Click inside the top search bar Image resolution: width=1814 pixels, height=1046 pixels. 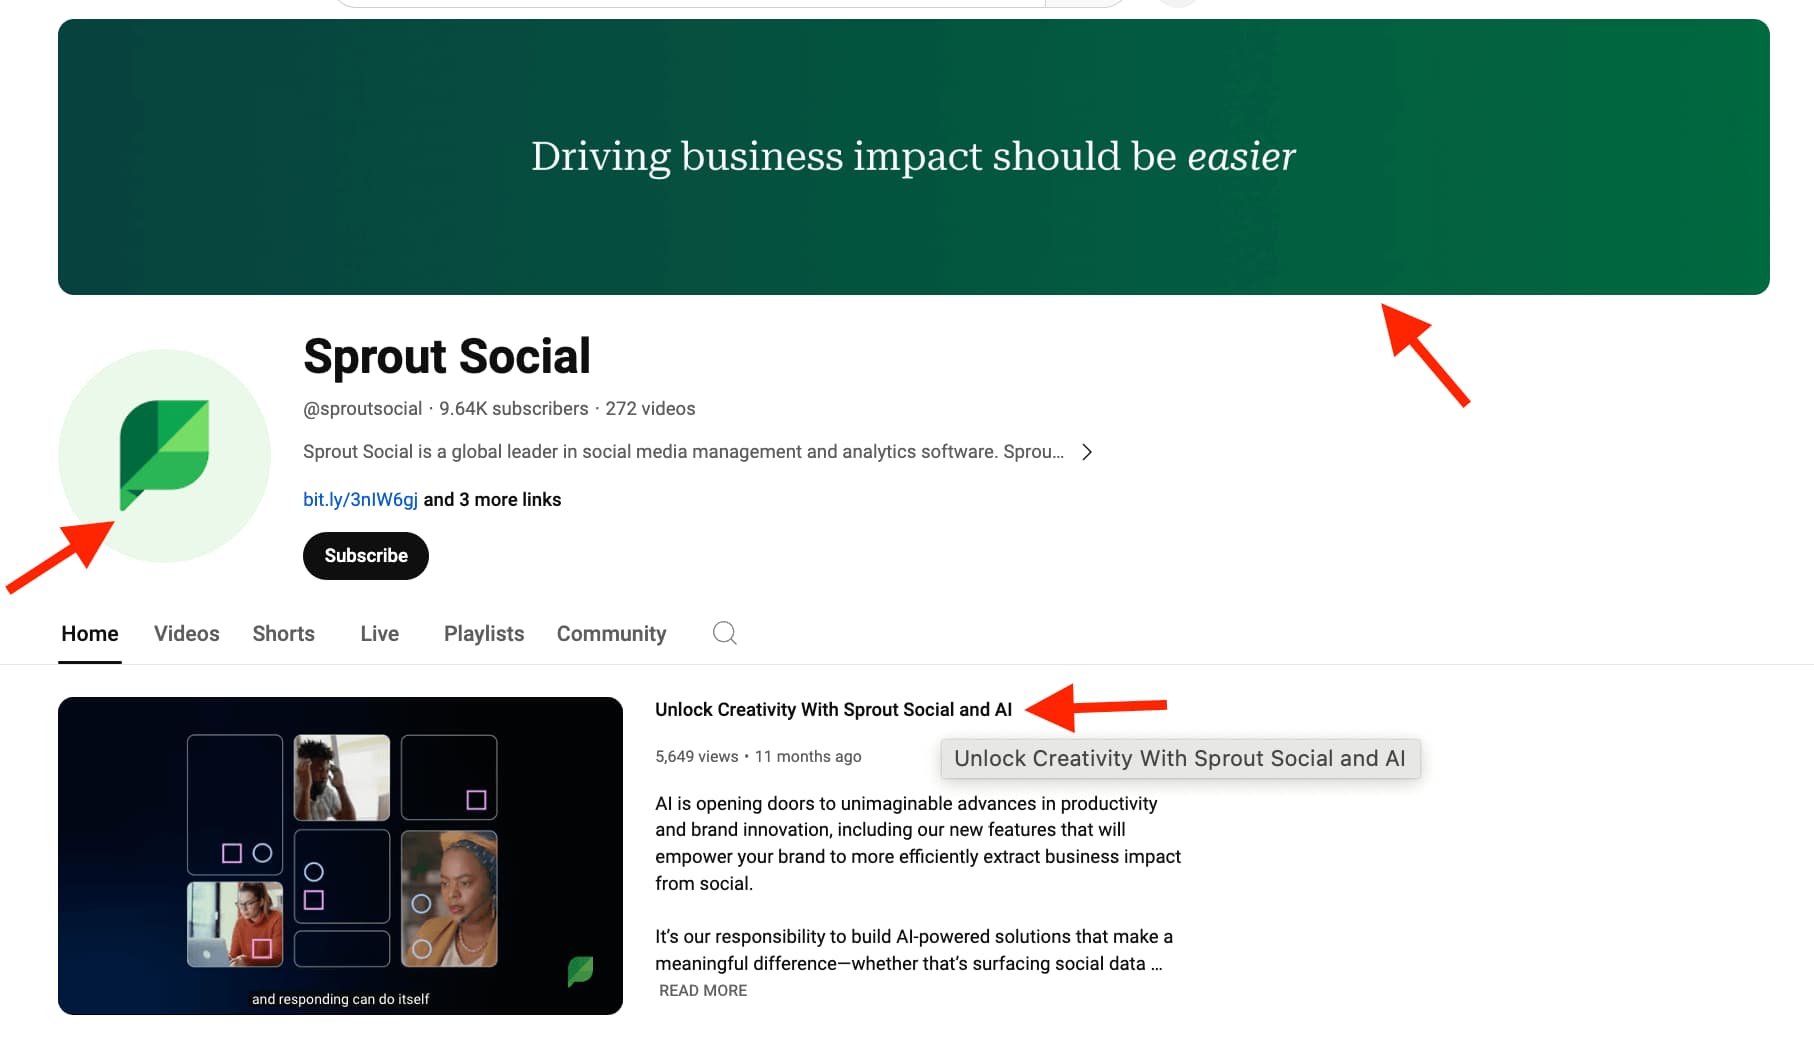690,2
